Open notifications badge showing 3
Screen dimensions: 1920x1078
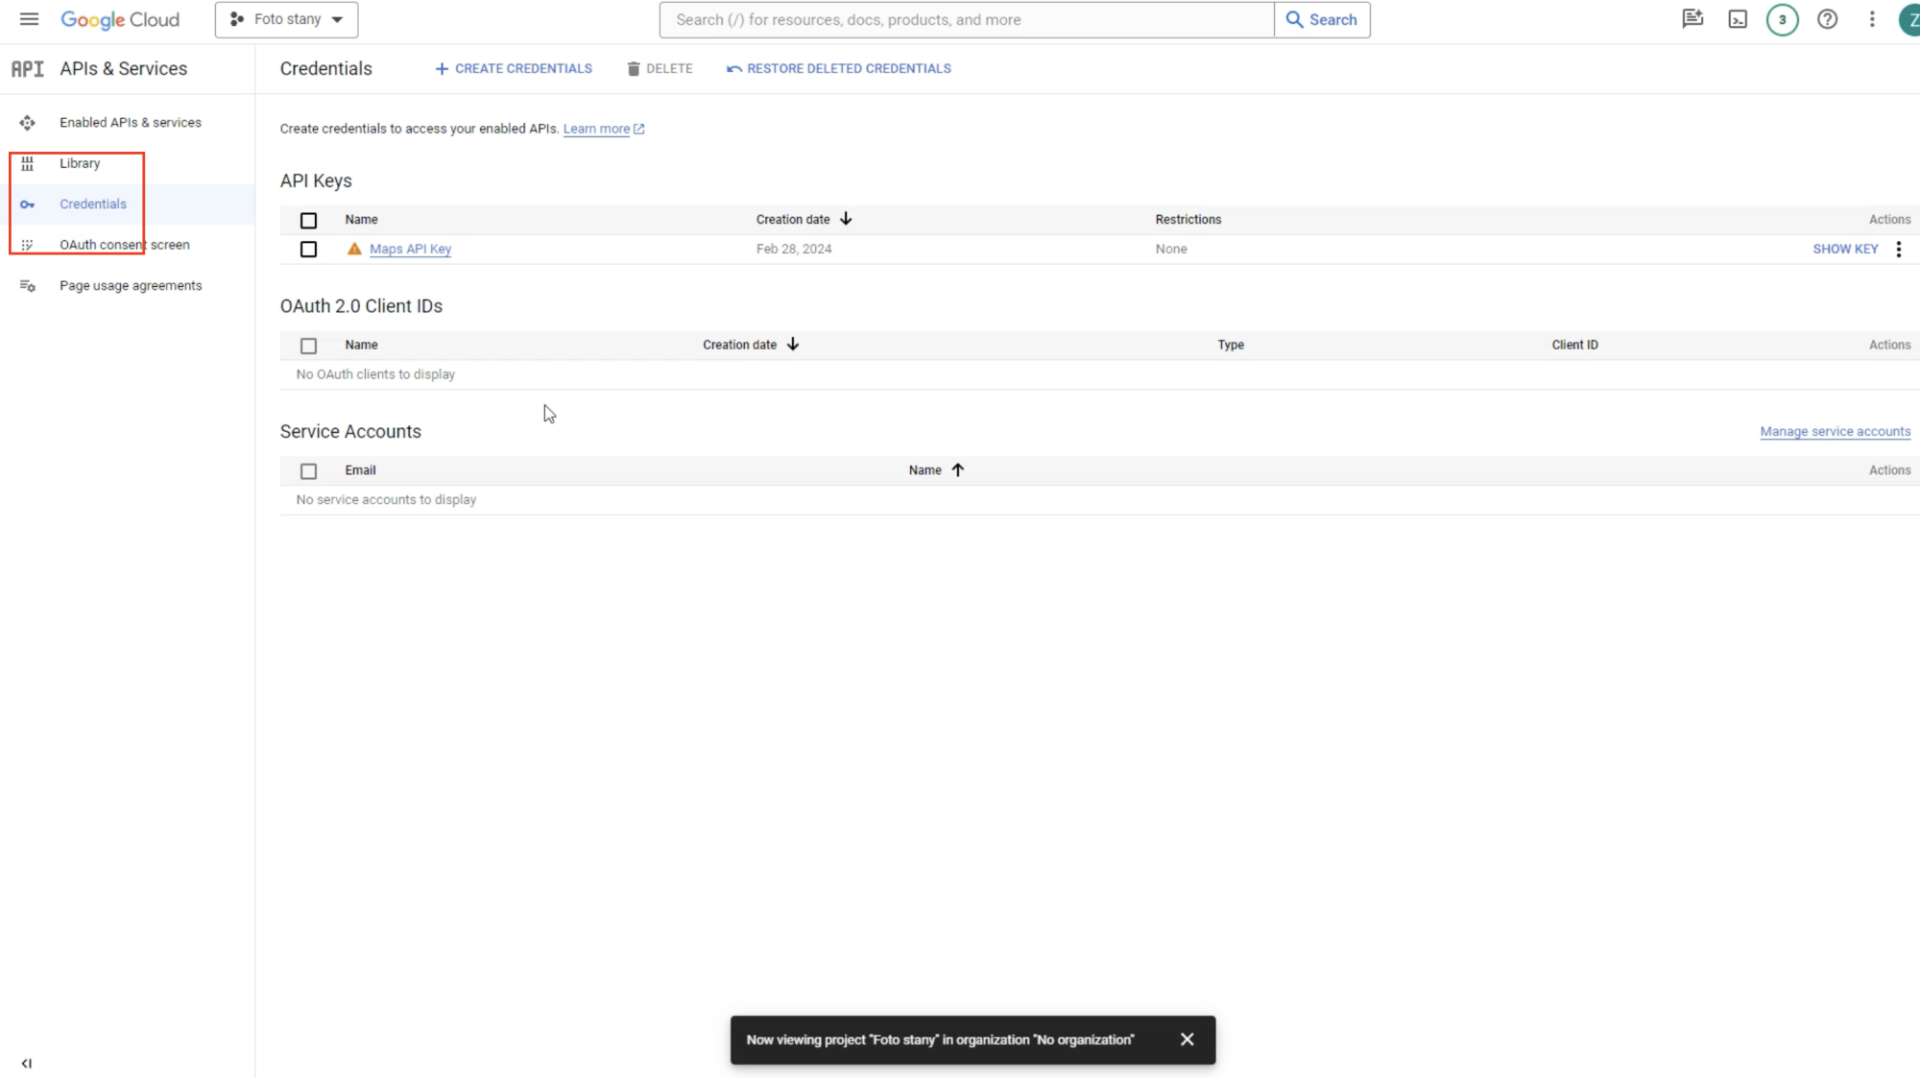[x=1782, y=19]
